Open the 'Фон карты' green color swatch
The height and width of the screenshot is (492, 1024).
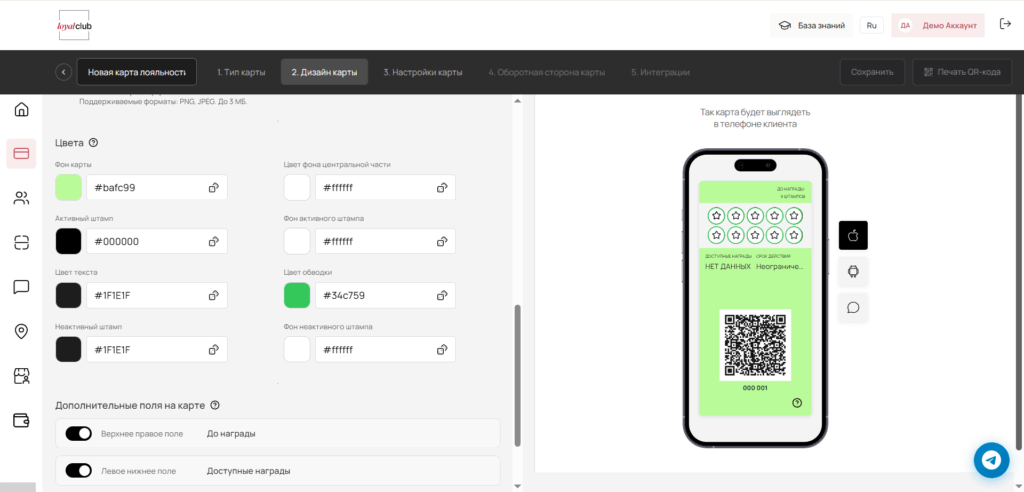(x=68, y=187)
